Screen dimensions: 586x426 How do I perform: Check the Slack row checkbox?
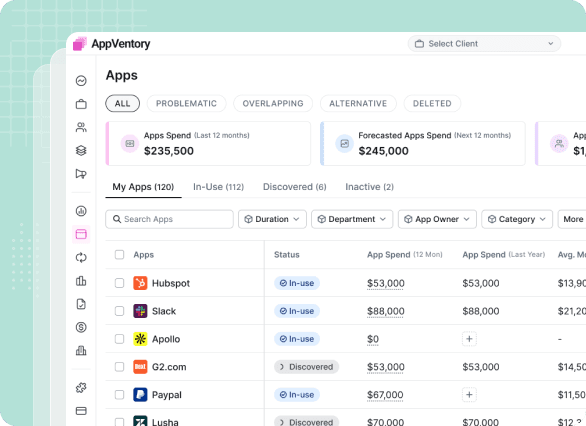coord(119,311)
